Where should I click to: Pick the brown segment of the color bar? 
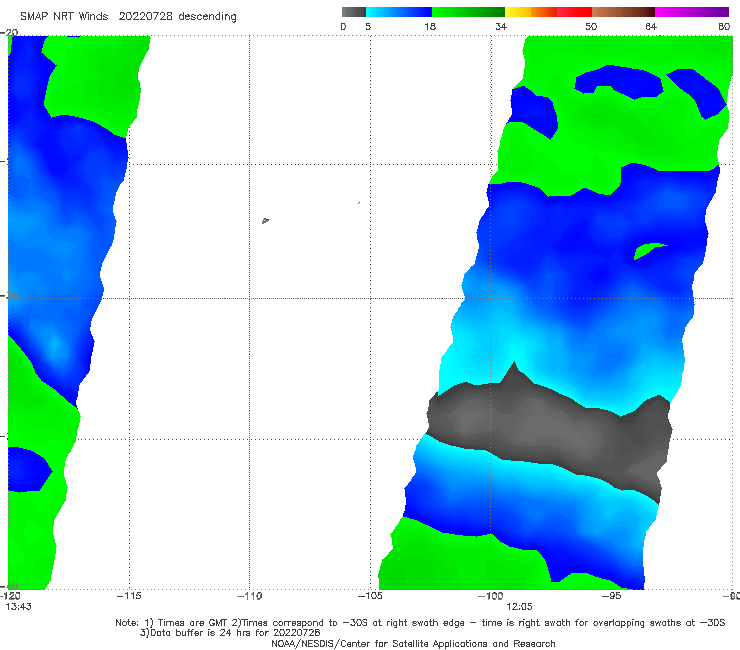(623, 12)
